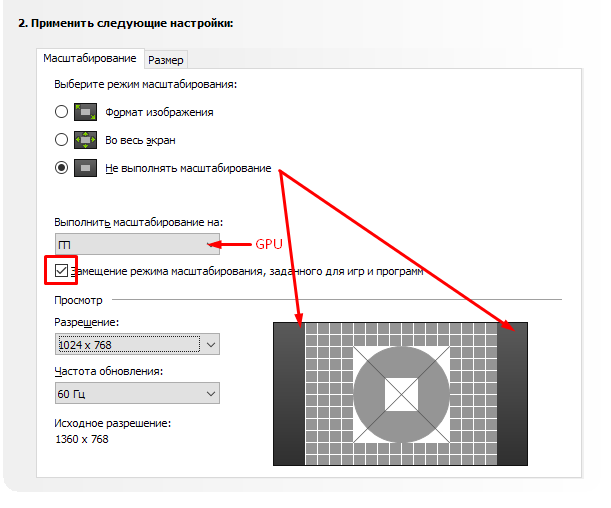The width and height of the screenshot is (611, 508).
Task: Open the 'Разрешение' 1024 x 768 dropdown
Action: coord(137,344)
